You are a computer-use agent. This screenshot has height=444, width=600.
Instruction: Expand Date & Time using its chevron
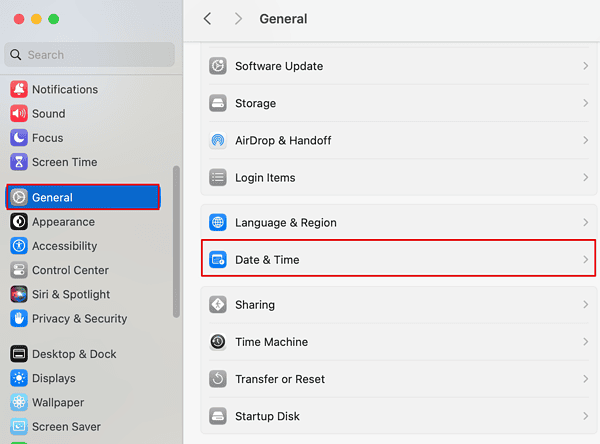(585, 260)
